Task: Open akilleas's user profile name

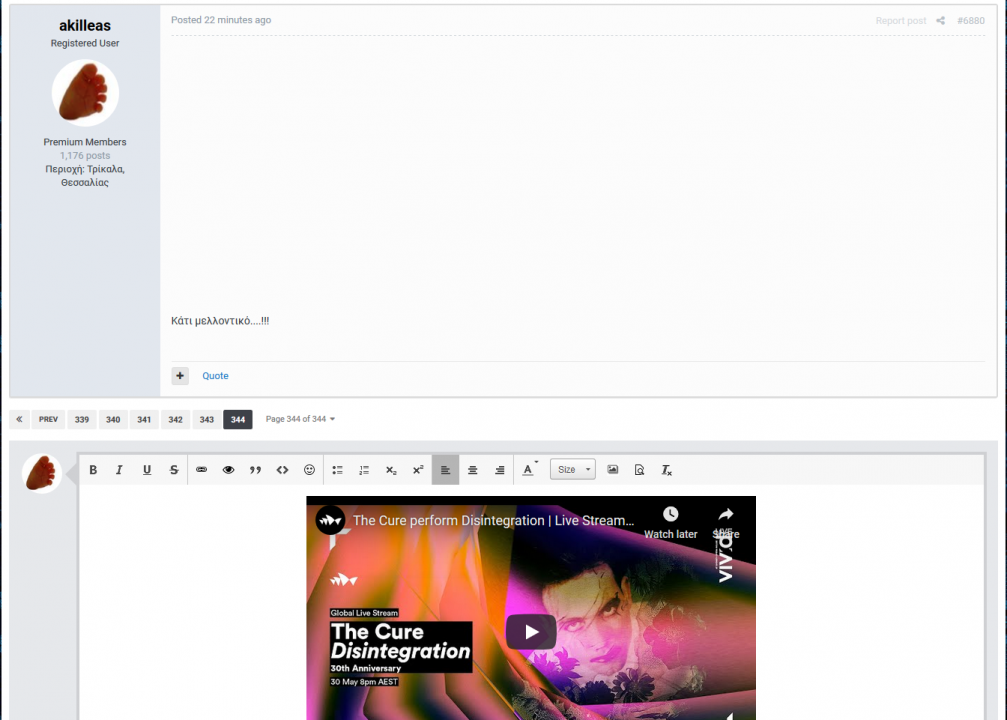Action: click(85, 26)
